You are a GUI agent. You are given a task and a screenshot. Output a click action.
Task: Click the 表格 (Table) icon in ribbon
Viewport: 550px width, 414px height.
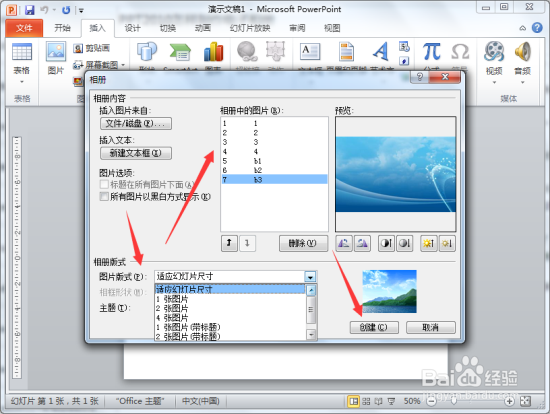click(x=22, y=52)
